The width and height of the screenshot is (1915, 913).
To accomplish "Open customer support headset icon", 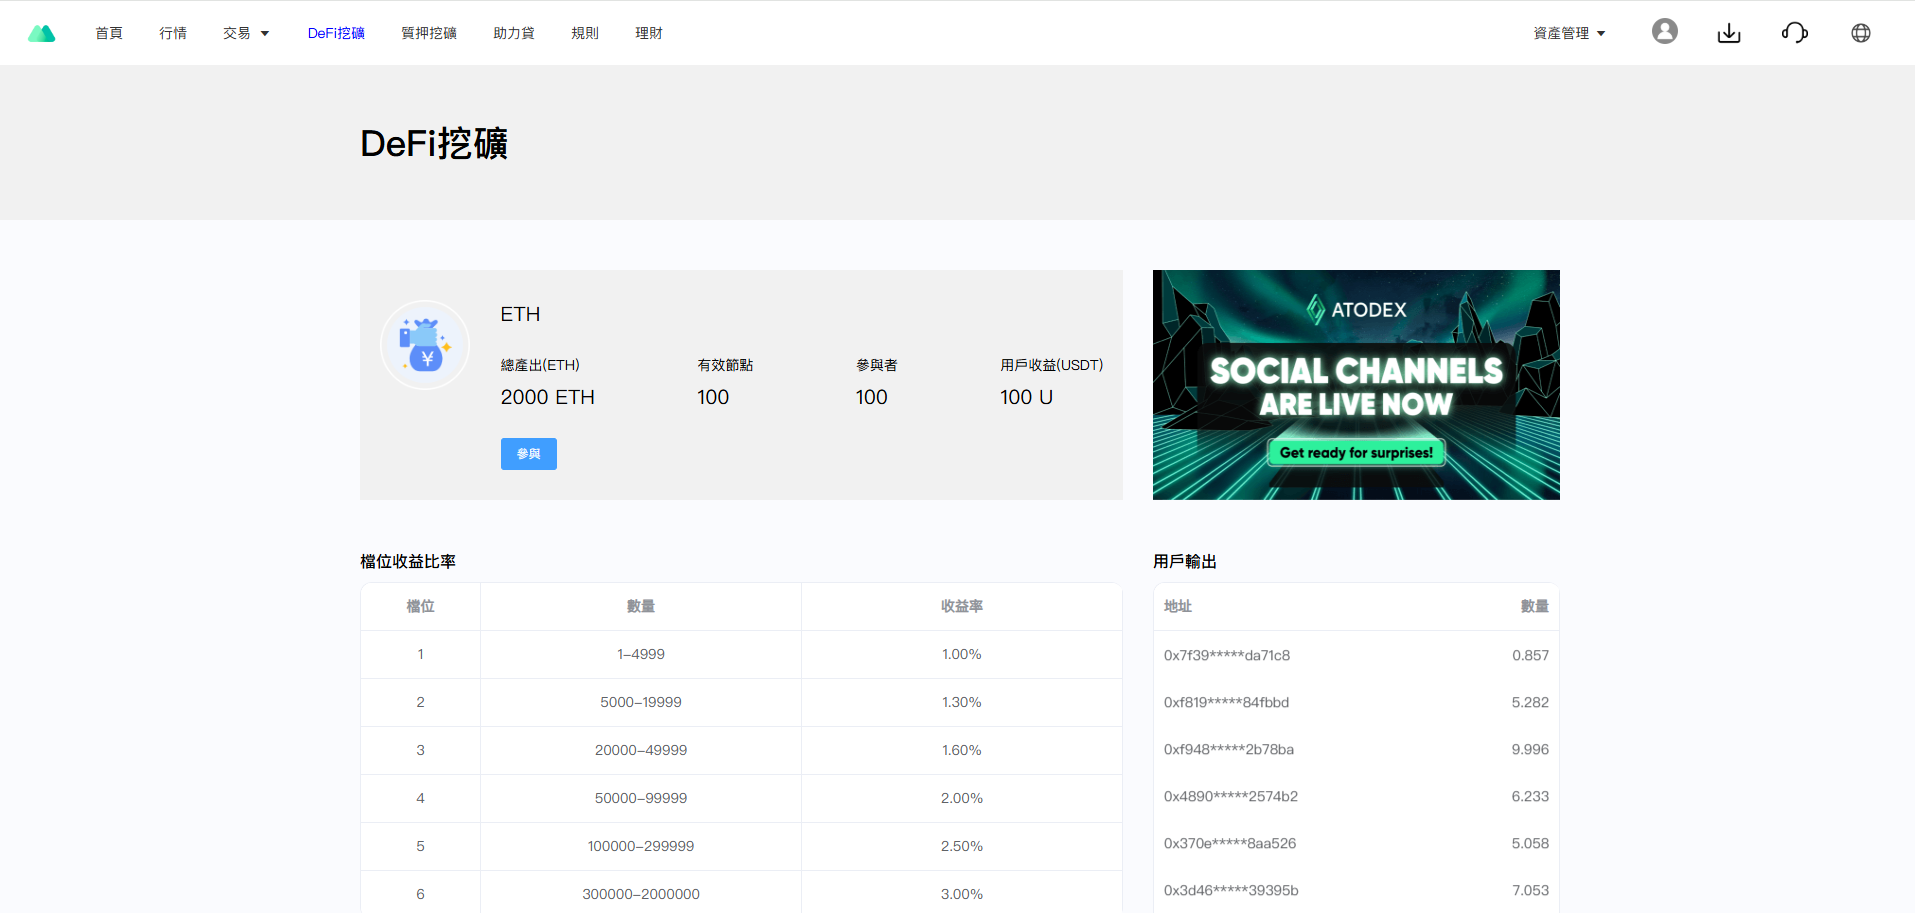I will coord(1794,33).
